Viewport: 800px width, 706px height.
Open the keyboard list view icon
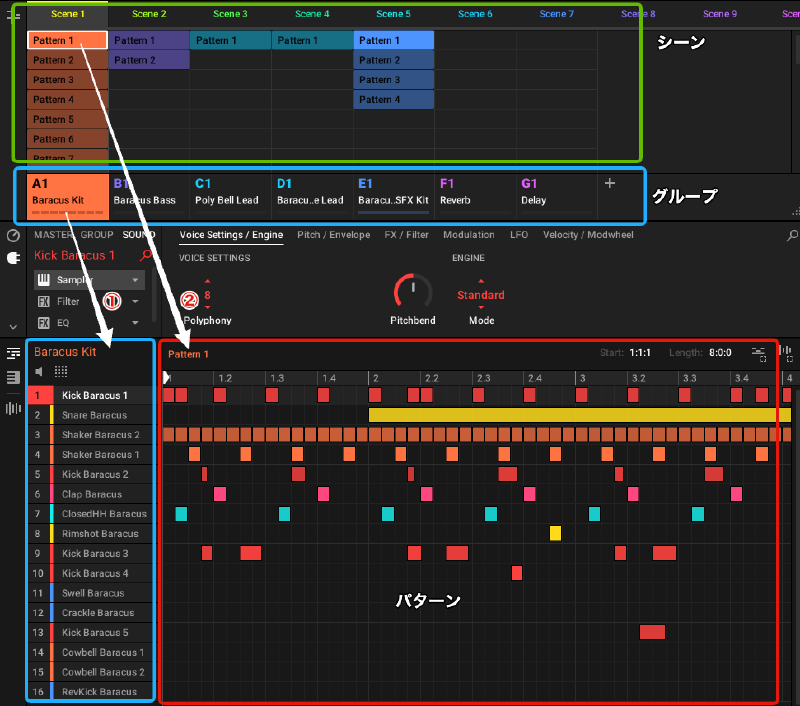13,377
